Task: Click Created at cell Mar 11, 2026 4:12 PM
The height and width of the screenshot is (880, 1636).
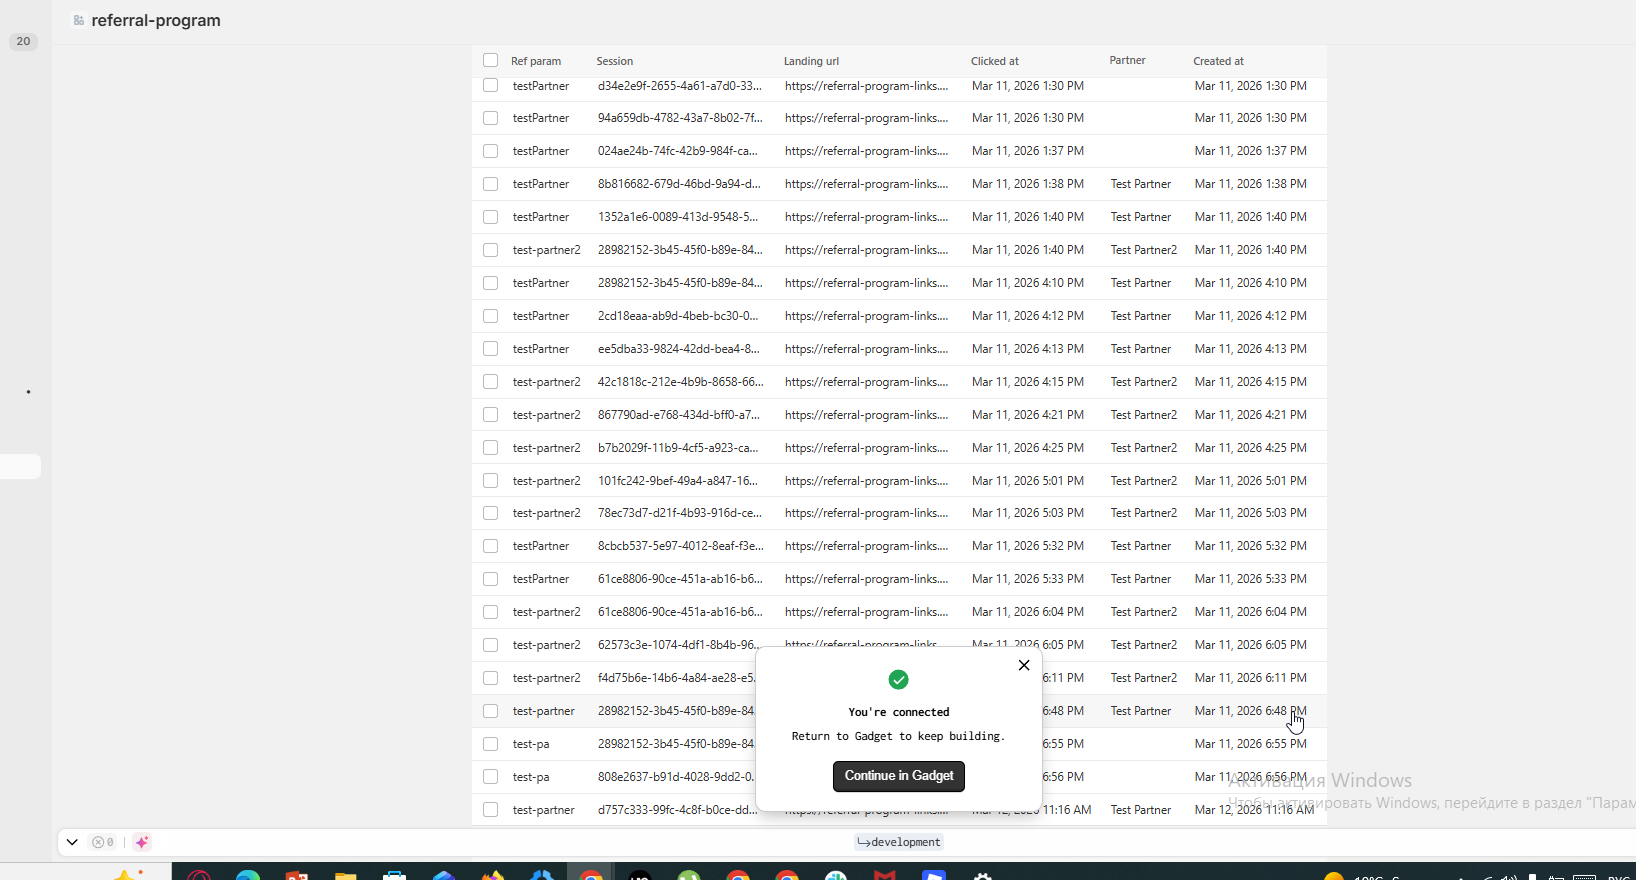Action: click(1251, 316)
